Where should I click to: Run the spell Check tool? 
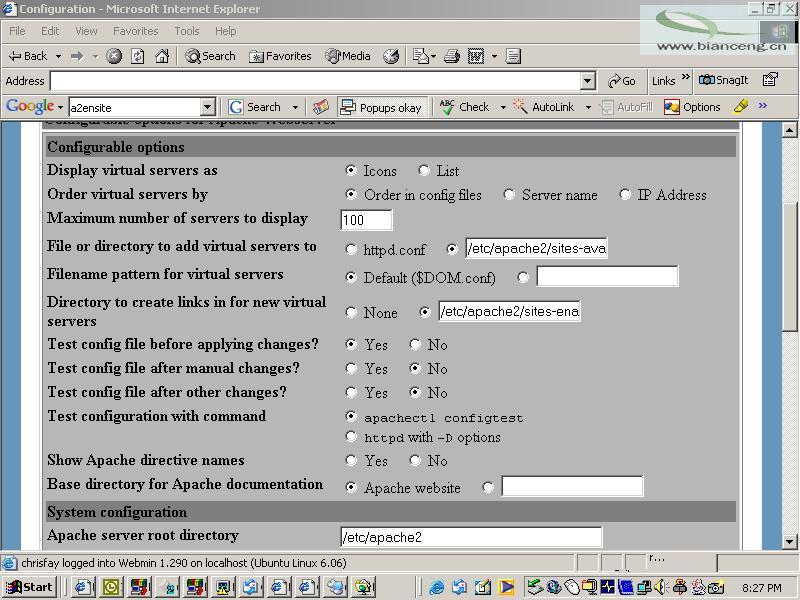[465, 107]
